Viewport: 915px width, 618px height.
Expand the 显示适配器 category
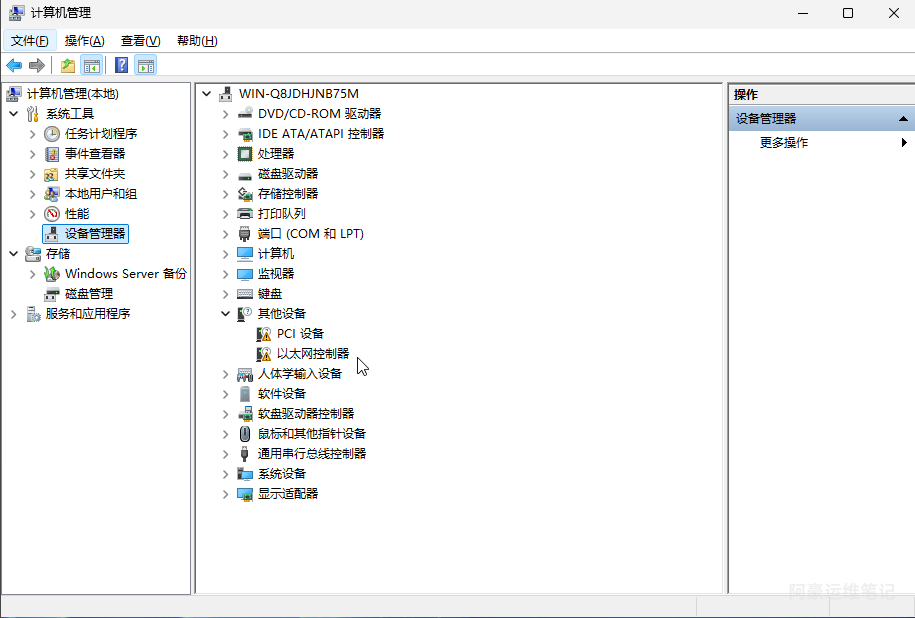226,494
